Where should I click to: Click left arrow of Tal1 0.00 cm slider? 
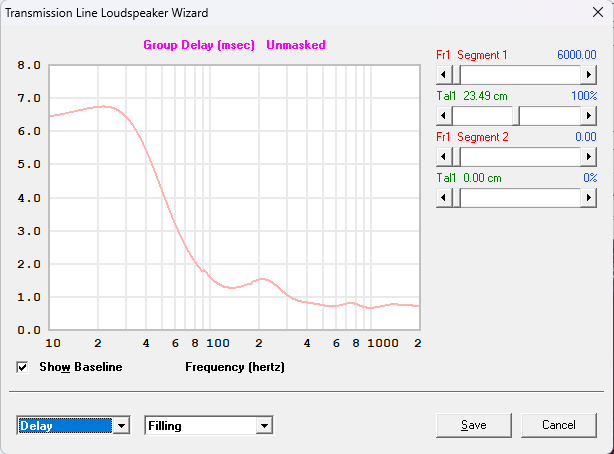(444, 197)
